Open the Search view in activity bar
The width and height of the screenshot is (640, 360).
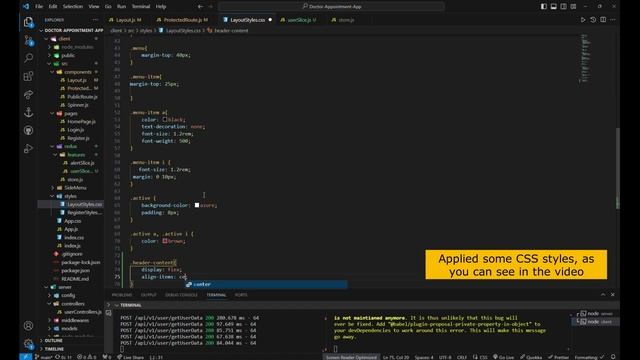29,58
